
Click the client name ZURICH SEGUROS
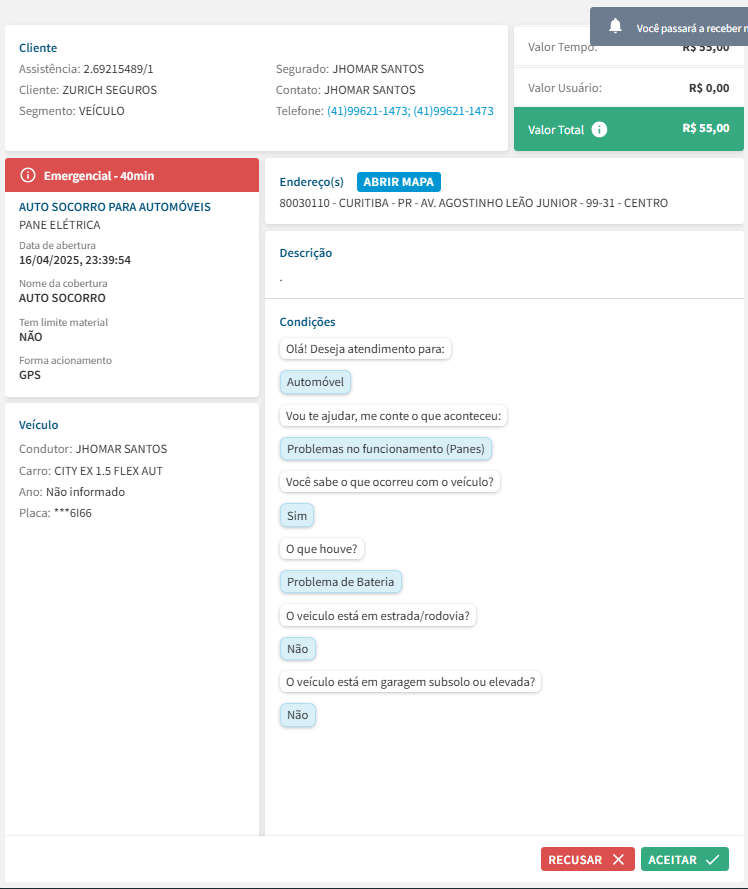(109, 90)
